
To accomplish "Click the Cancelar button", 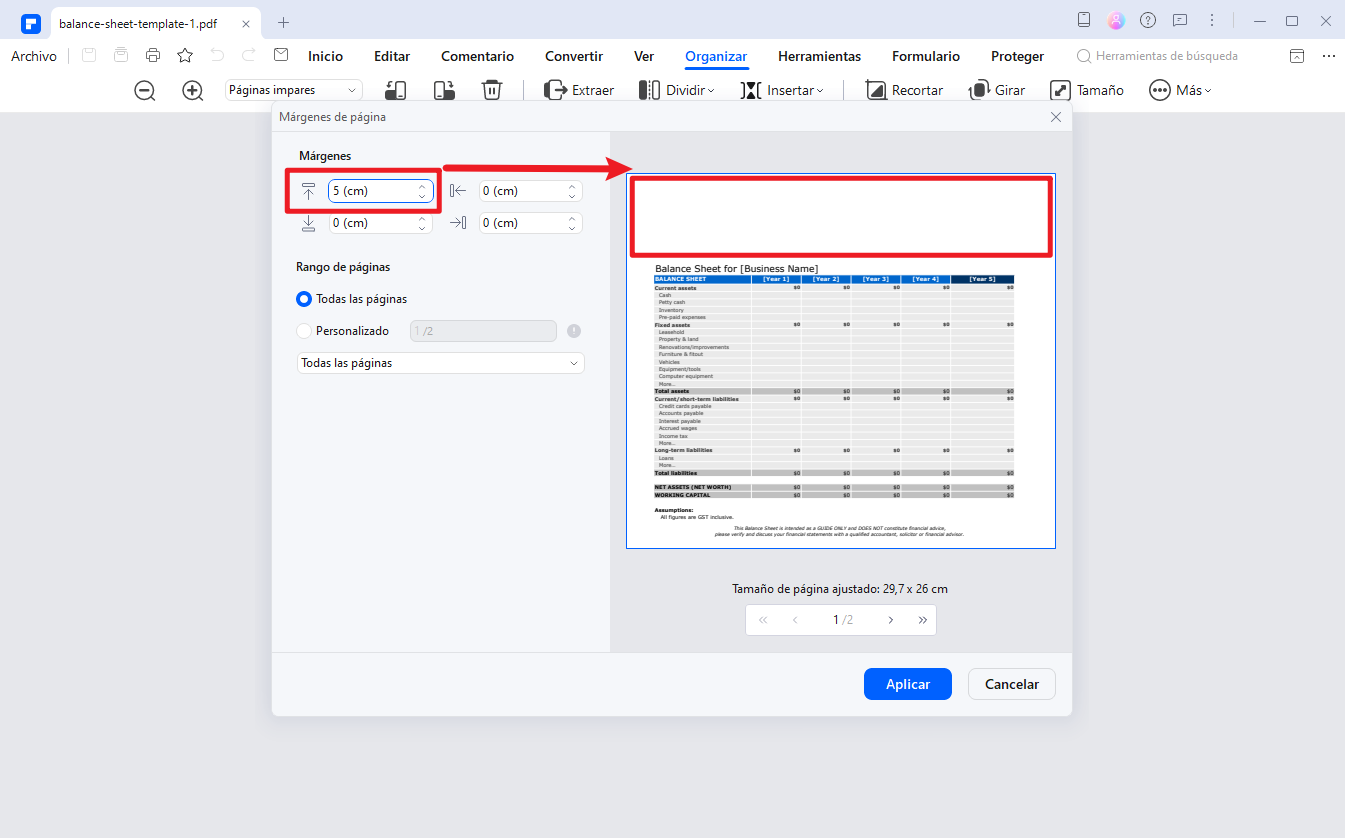I will click(1011, 684).
